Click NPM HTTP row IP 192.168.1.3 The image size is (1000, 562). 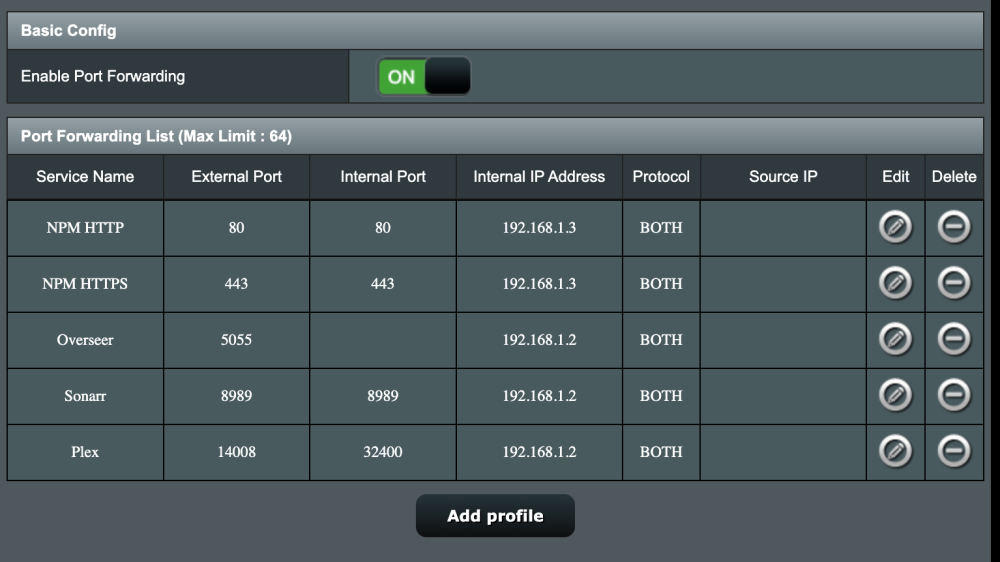coord(539,228)
